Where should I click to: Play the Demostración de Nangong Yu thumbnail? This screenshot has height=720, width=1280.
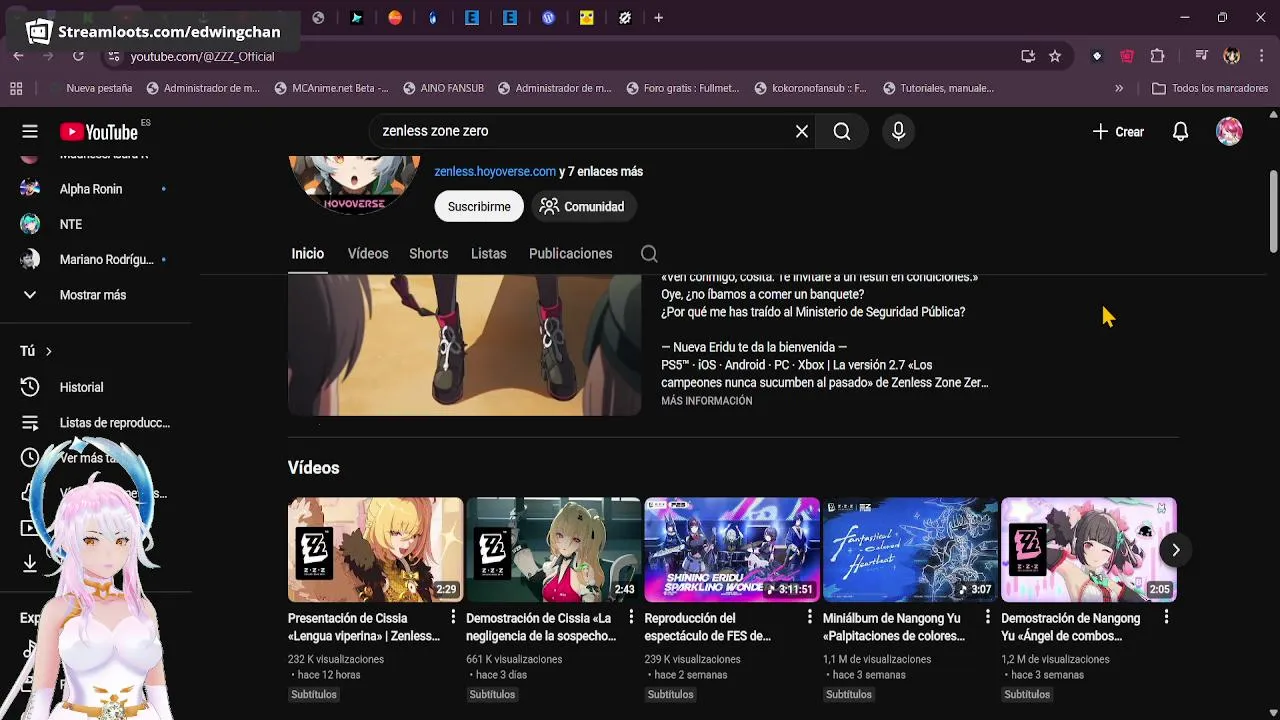point(1088,549)
